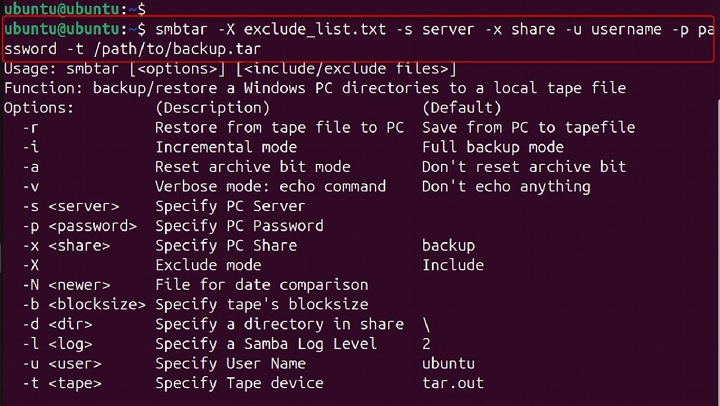The image size is (720, 406).
Task: Click the 'tar.out' default tape value
Action: coord(452,383)
